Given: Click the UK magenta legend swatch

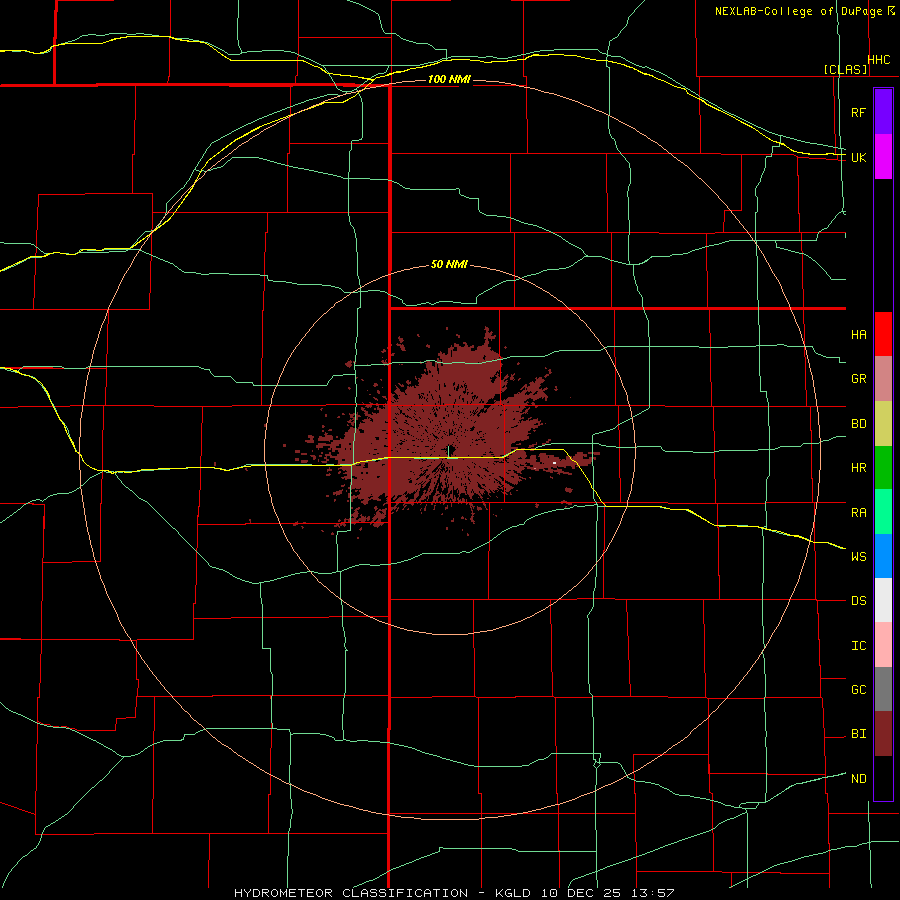Looking at the screenshot, I should (x=883, y=157).
